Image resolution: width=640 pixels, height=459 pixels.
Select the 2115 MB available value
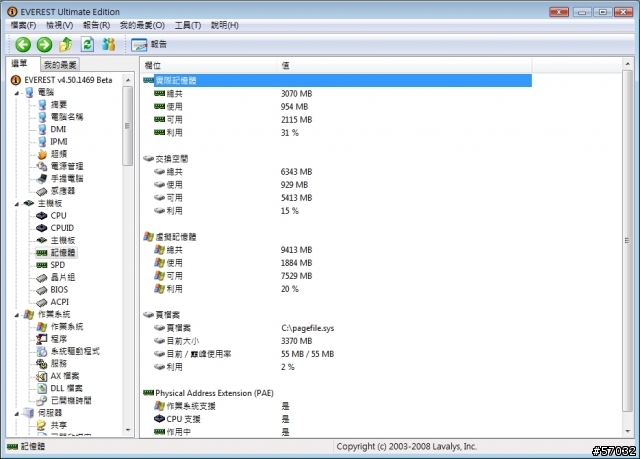click(296, 120)
